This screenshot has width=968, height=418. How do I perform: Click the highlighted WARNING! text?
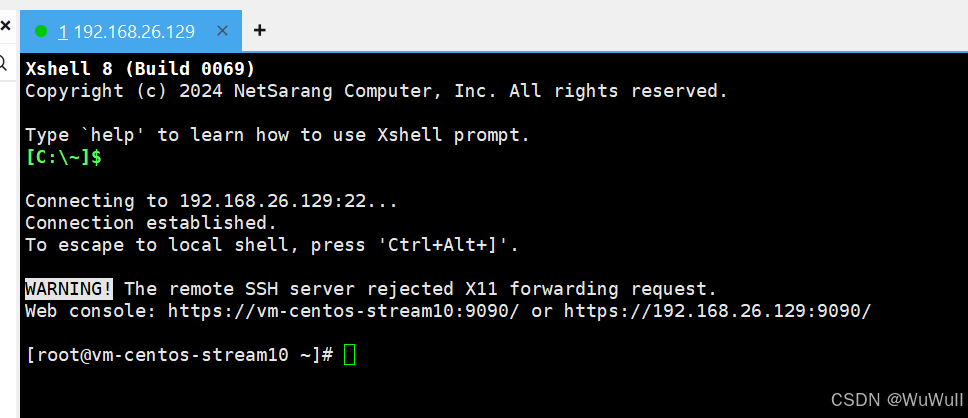coord(69,288)
